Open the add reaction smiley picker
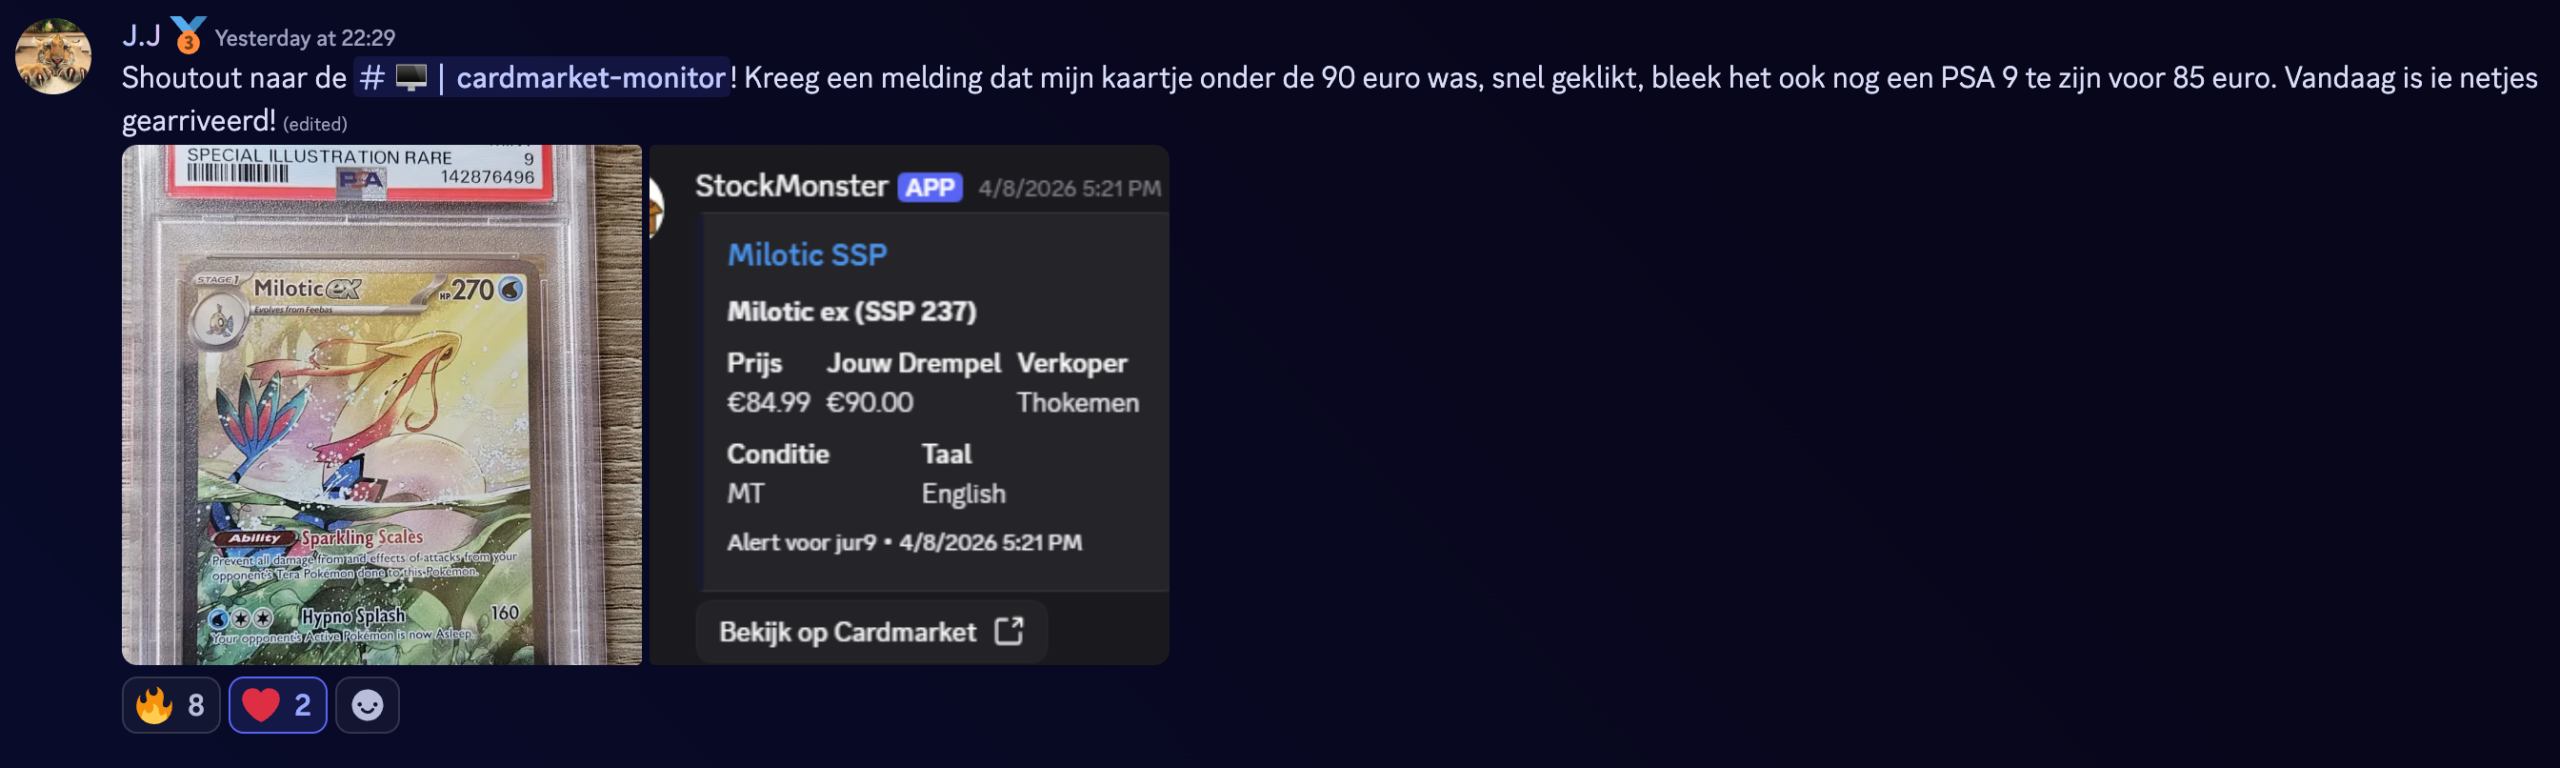 pos(367,705)
